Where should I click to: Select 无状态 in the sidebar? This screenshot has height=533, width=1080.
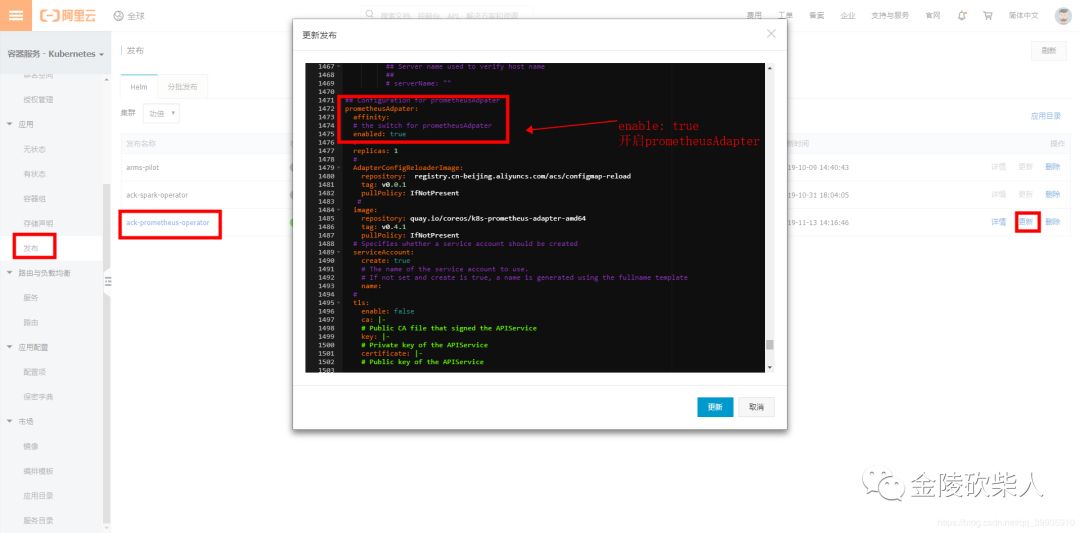click(34, 149)
